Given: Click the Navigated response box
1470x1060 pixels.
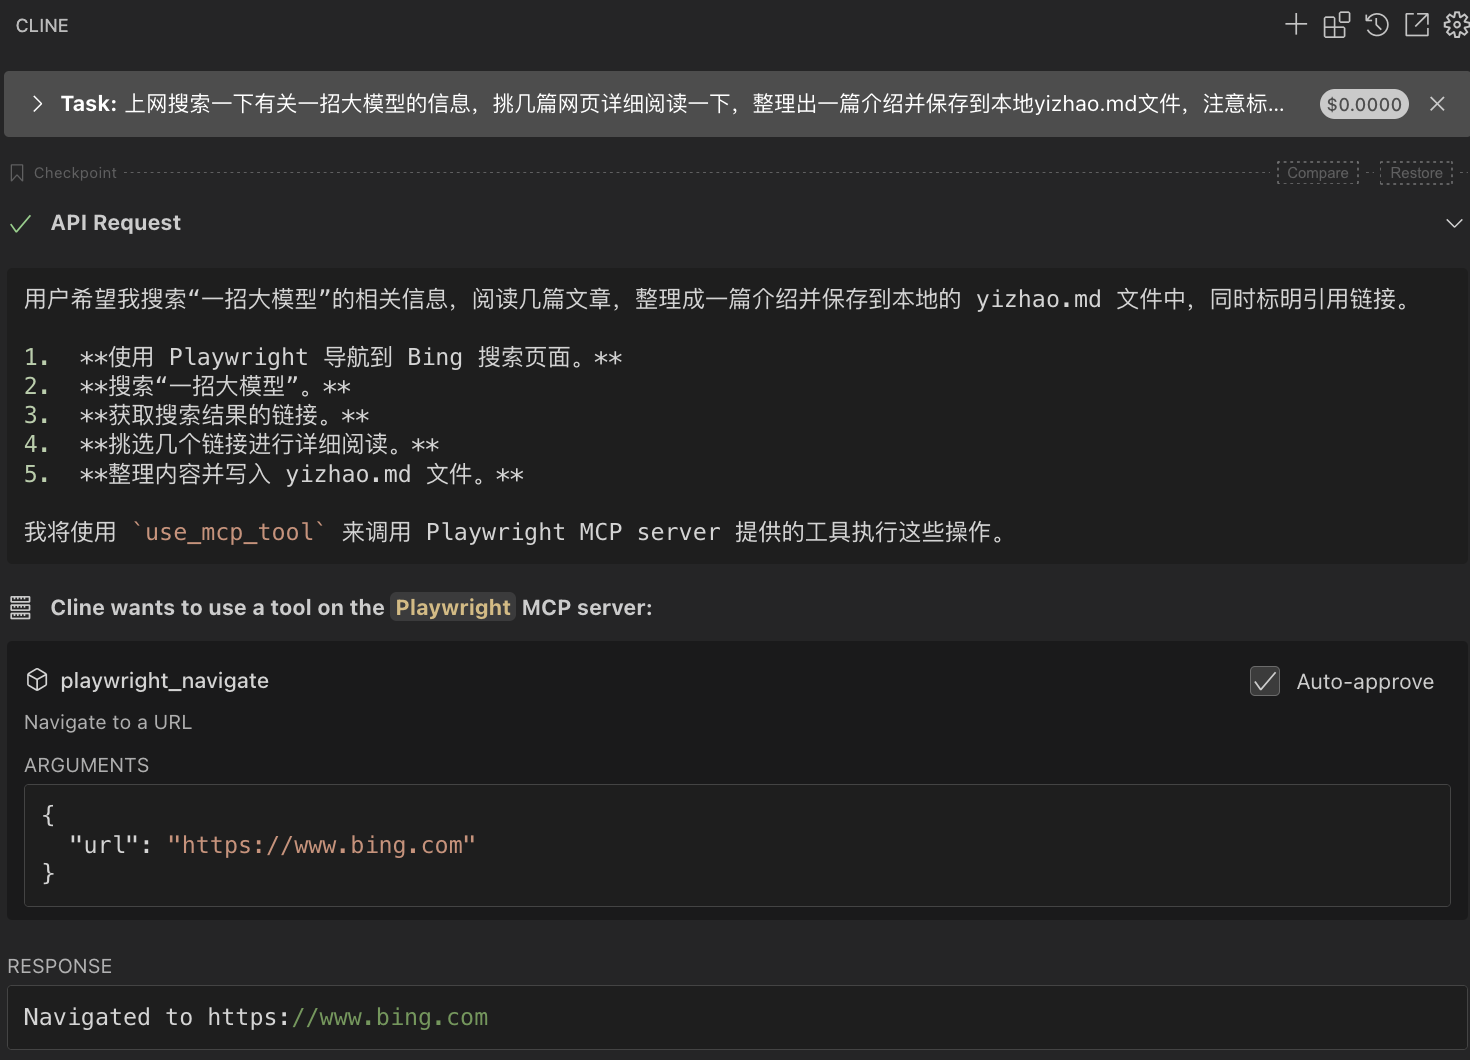Looking at the screenshot, I should pyautogui.click(x=737, y=1017).
